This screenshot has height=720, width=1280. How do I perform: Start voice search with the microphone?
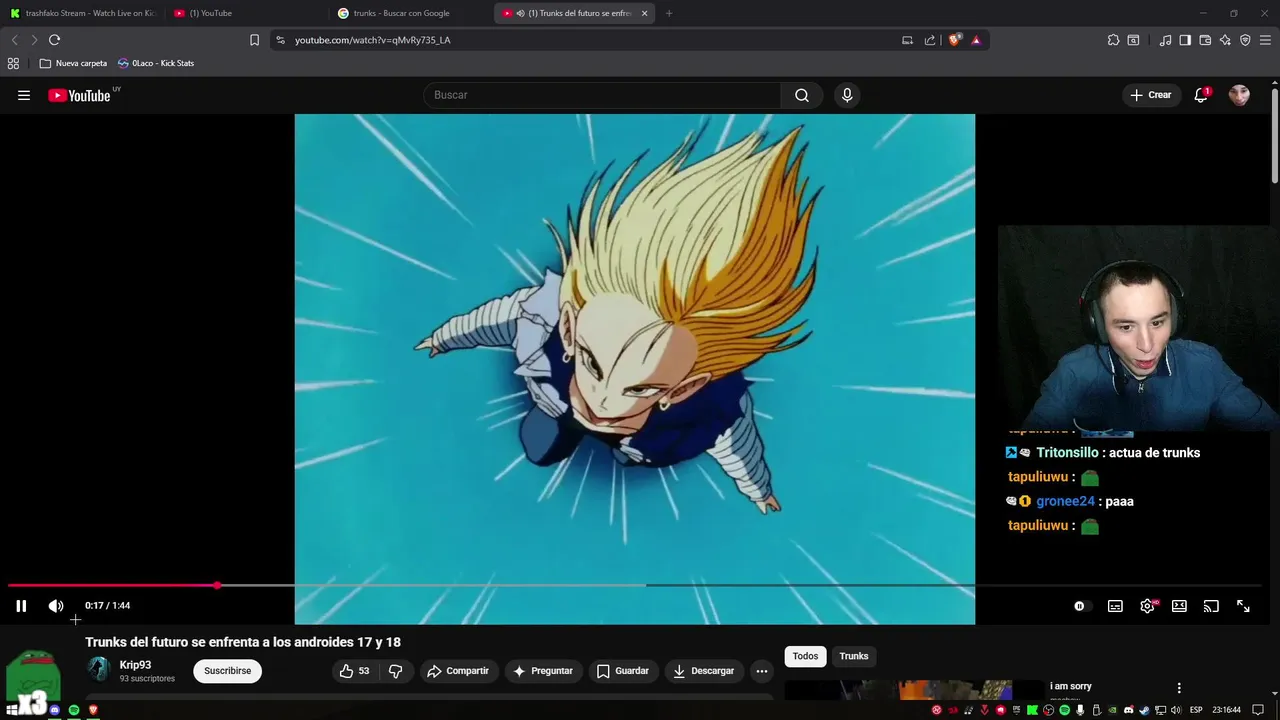tap(847, 95)
